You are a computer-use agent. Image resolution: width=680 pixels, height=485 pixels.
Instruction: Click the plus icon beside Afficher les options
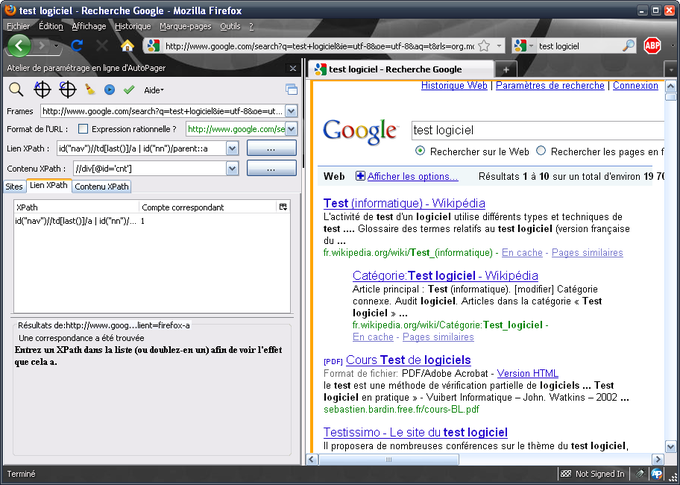coord(360,176)
